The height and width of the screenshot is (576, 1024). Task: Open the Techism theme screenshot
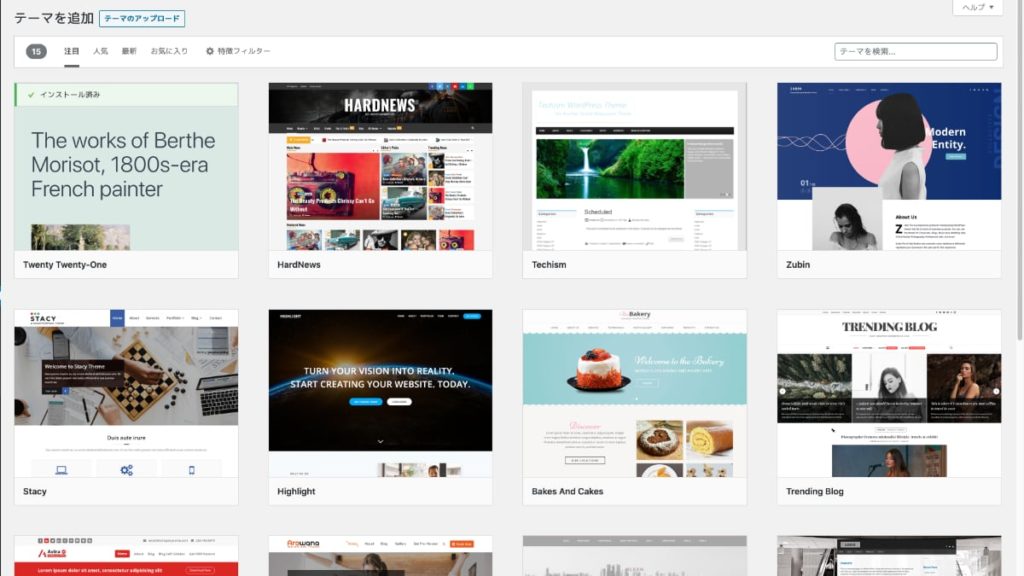point(634,167)
